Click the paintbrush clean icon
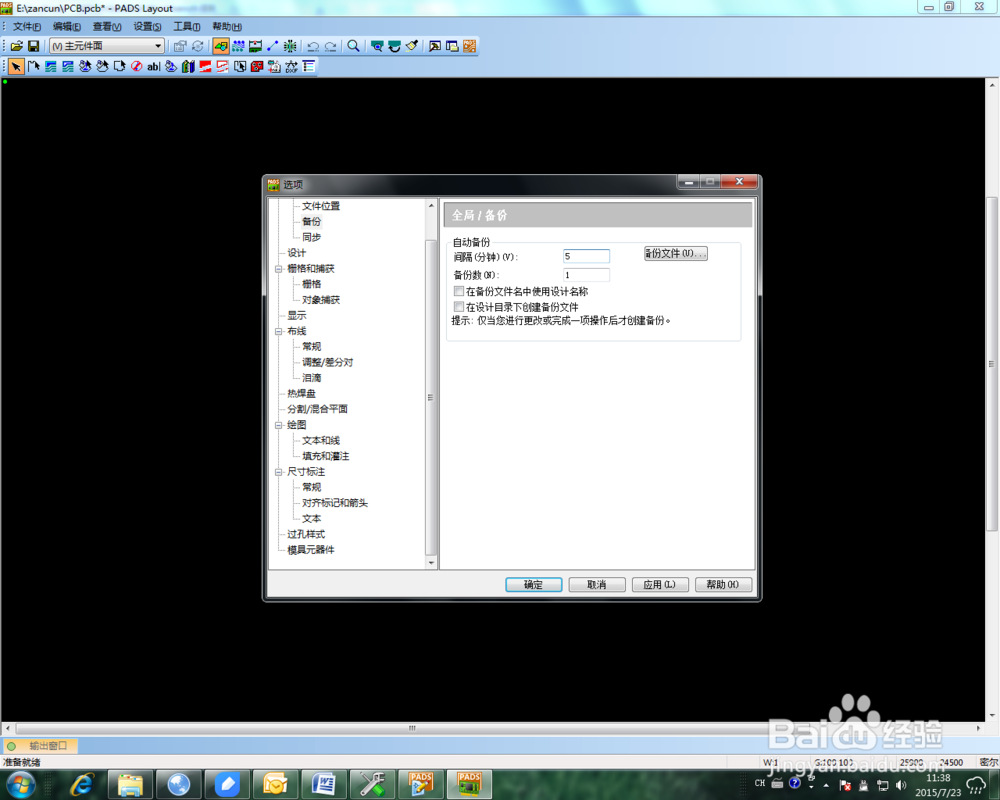 pyautogui.click(x=411, y=46)
